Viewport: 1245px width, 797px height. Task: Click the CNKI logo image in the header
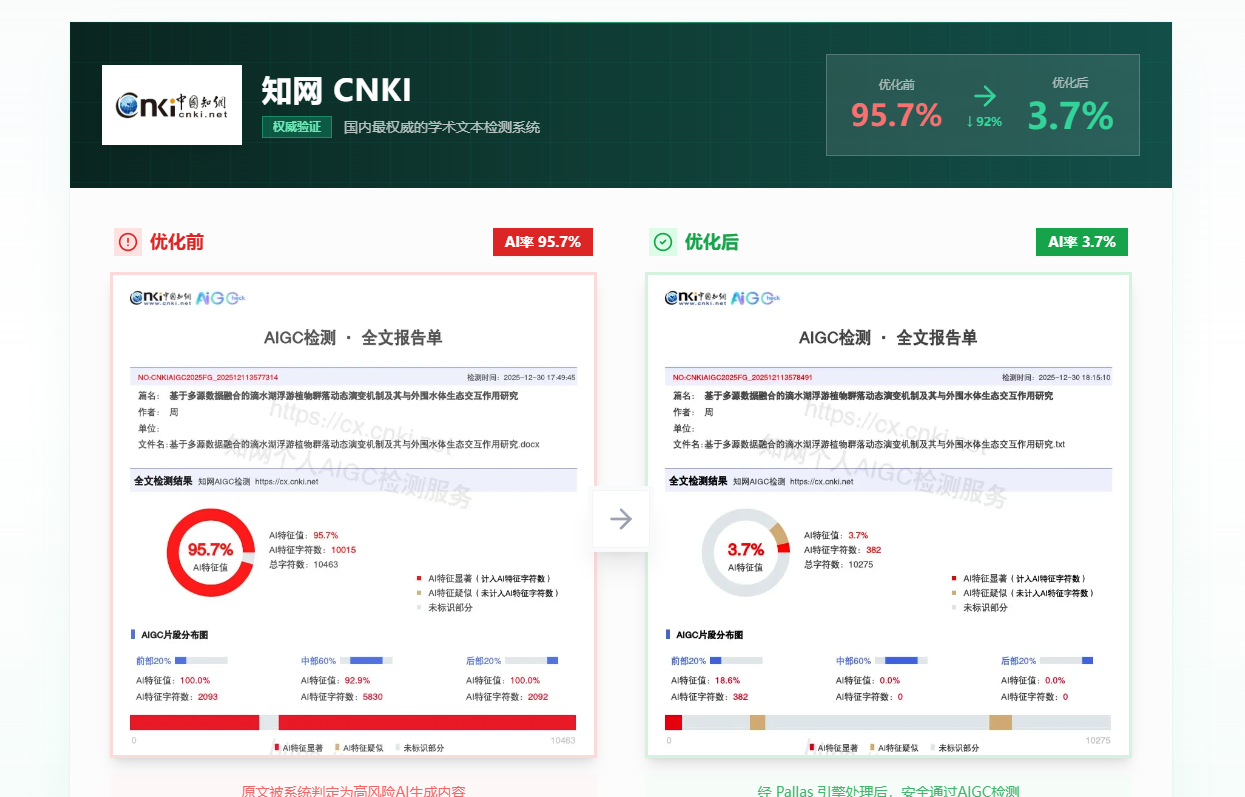click(172, 105)
